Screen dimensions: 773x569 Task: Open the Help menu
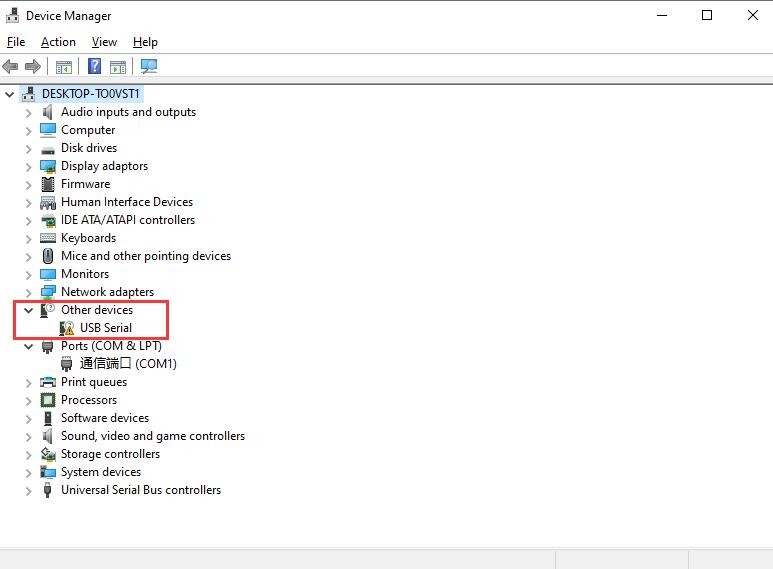pos(145,42)
